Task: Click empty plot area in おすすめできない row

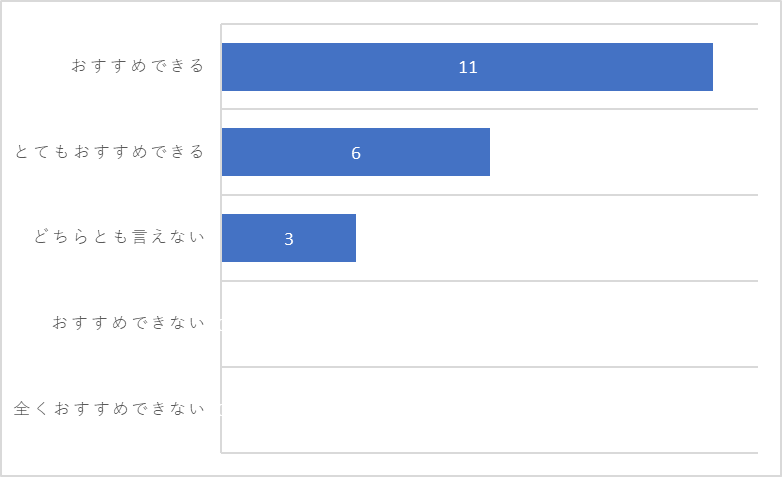Action: click(x=490, y=324)
